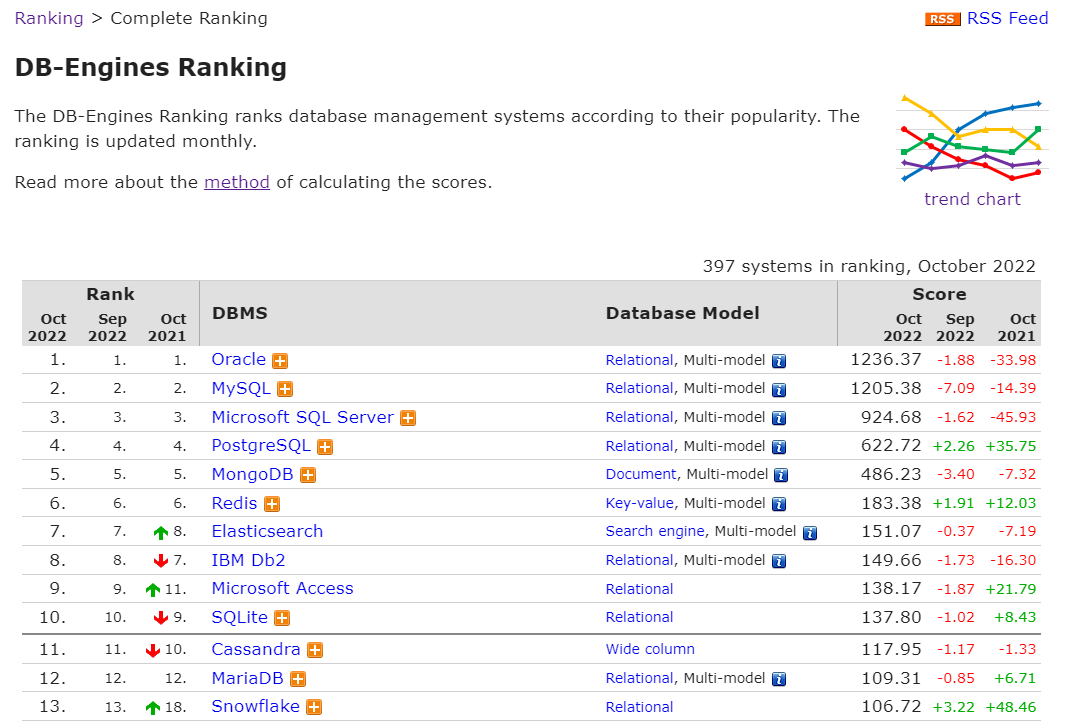
Task: Click Microsoft SQL Server's change -45.93
Action: 1013,417
